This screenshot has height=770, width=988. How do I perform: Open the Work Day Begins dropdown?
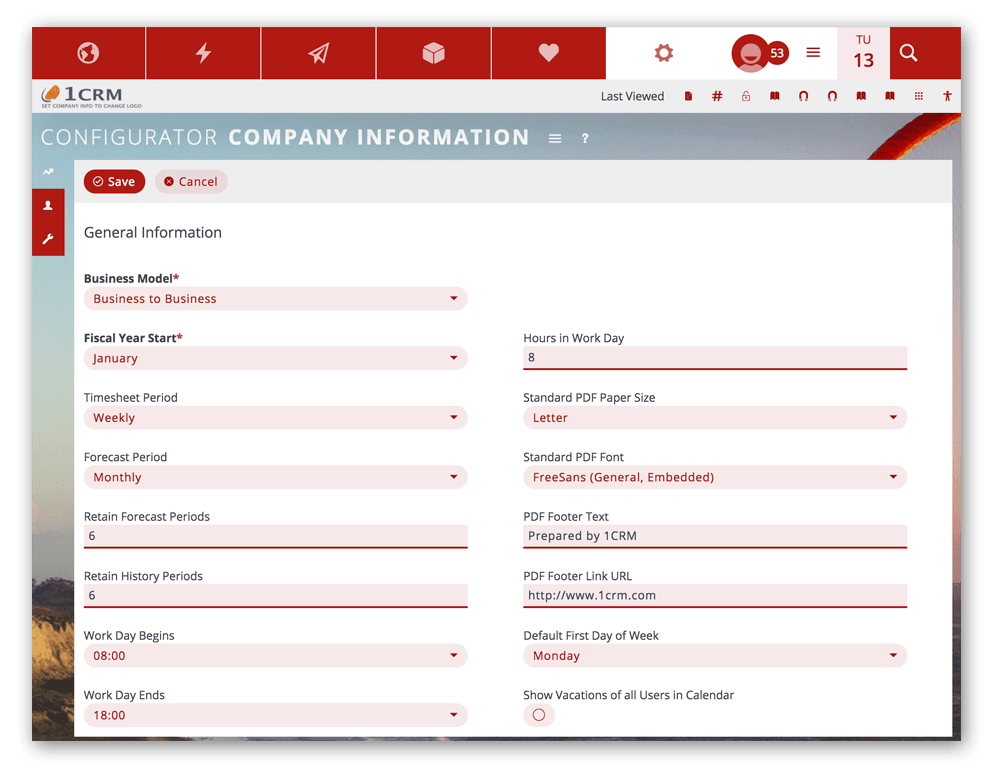pyautogui.click(x=275, y=655)
